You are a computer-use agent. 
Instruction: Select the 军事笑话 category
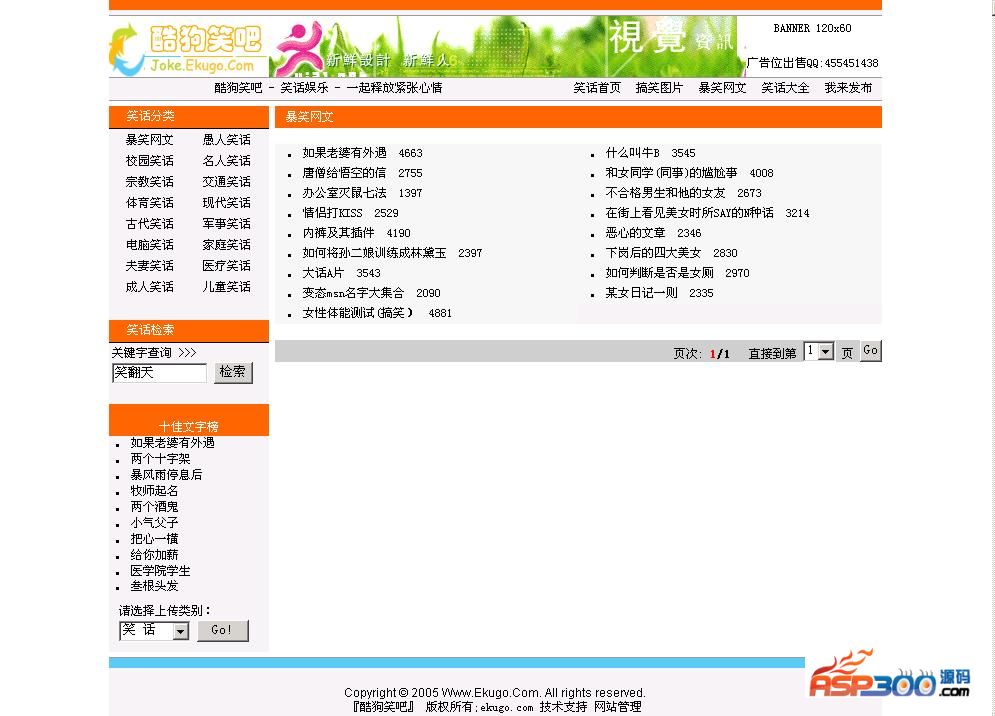tap(226, 223)
